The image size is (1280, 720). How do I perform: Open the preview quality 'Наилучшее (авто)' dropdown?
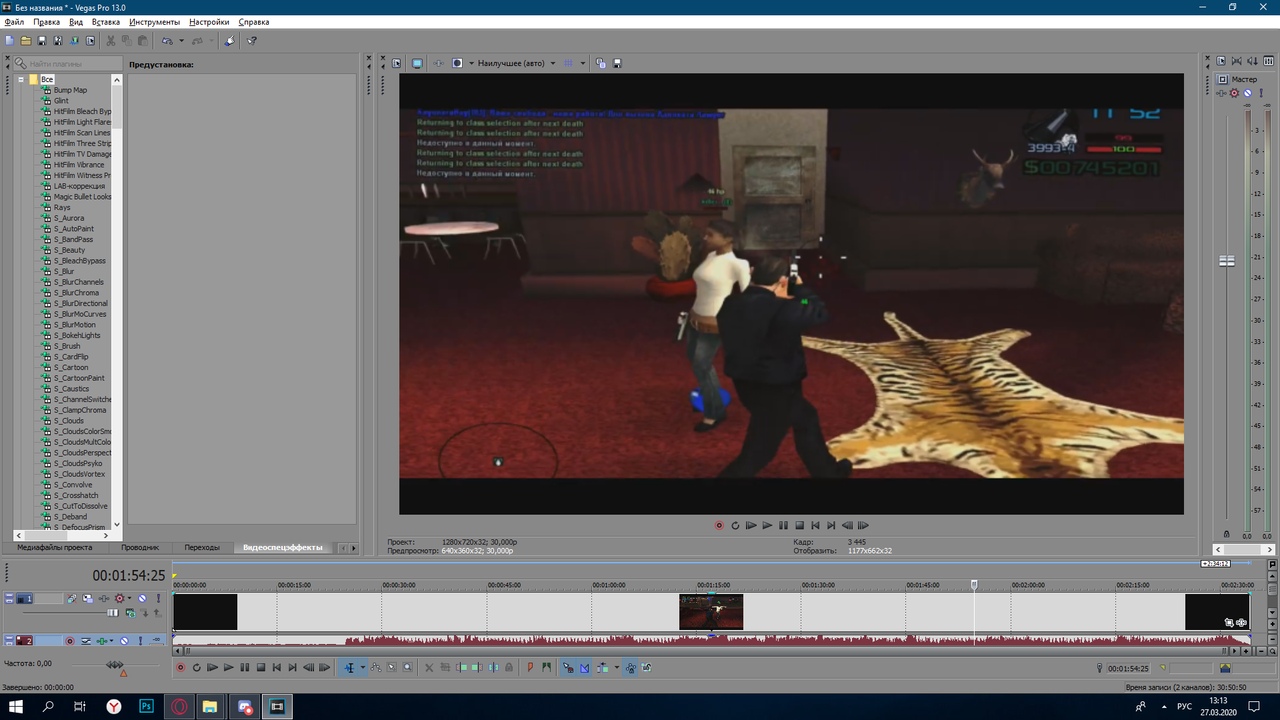[516, 63]
